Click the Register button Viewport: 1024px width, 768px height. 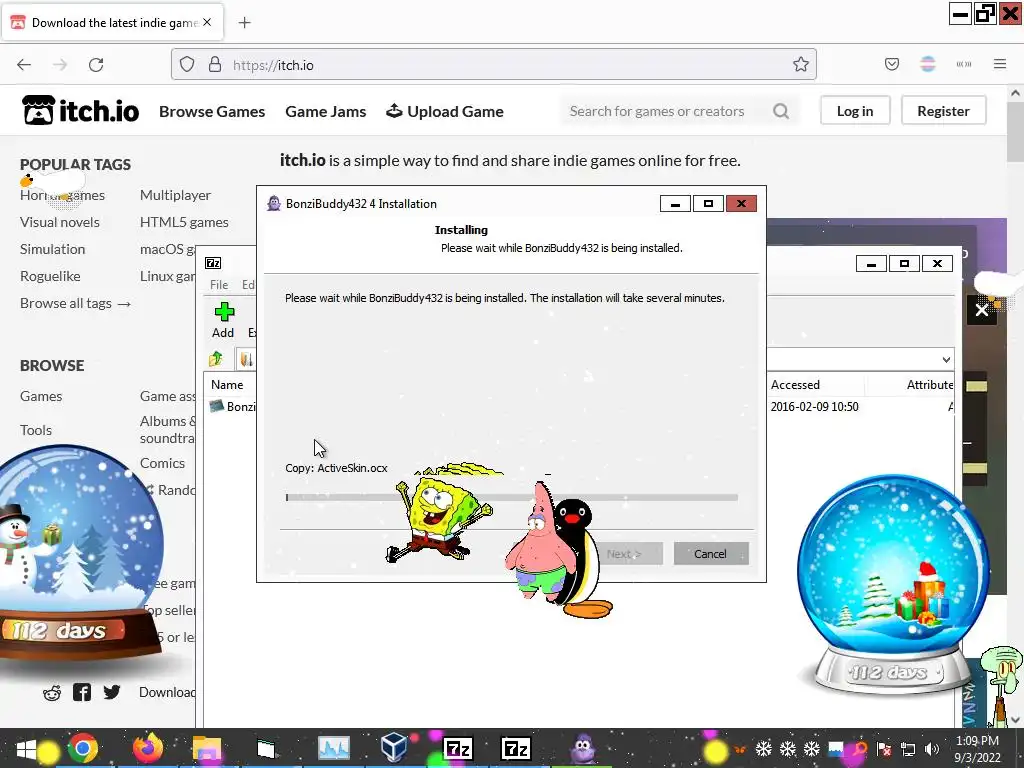click(943, 111)
